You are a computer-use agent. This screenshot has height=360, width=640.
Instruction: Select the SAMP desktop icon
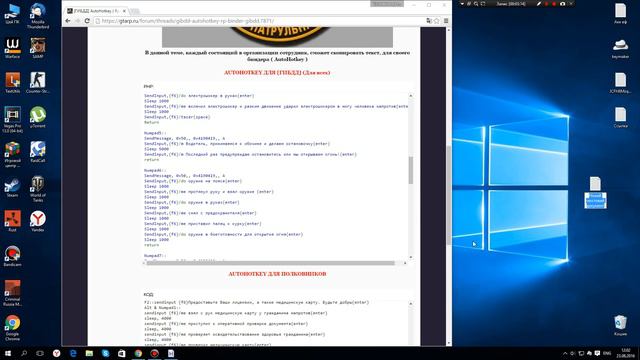(x=38, y=48)
